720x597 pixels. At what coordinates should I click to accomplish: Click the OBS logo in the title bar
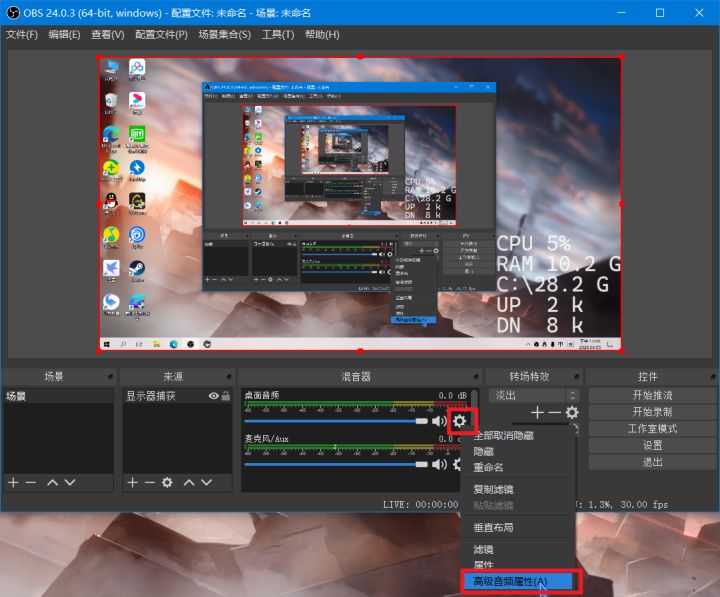coord(13,13)
